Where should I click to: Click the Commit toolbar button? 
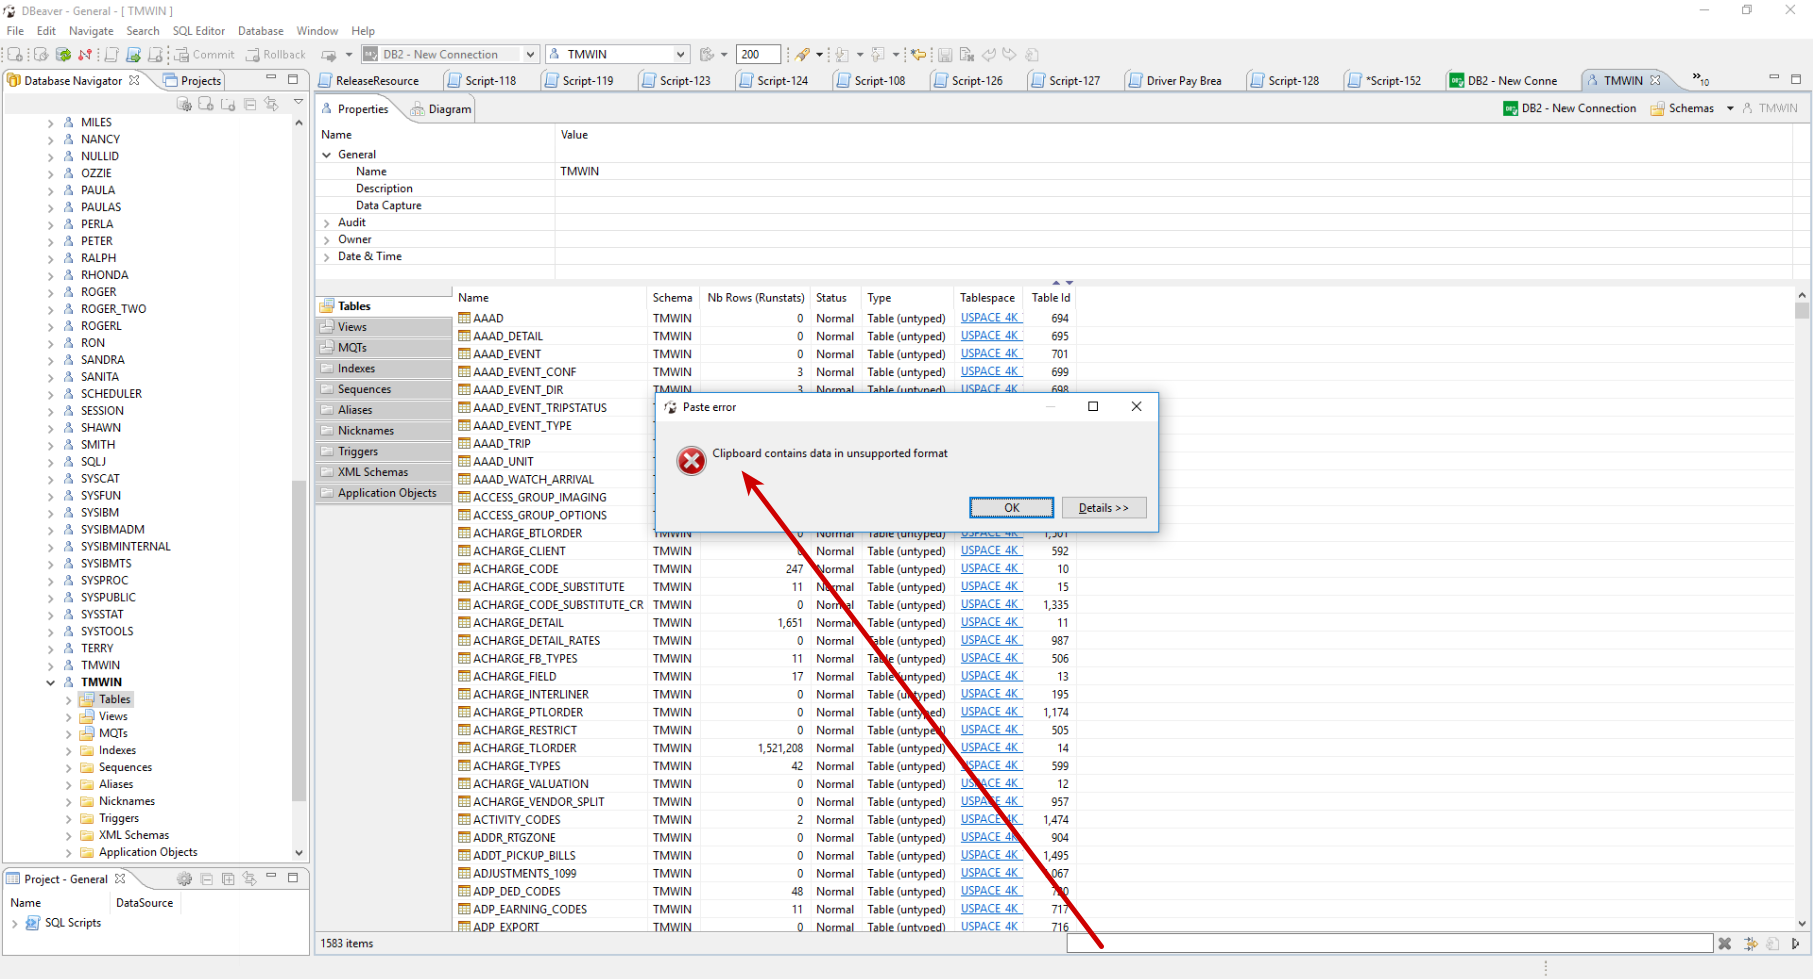point(205,55)
